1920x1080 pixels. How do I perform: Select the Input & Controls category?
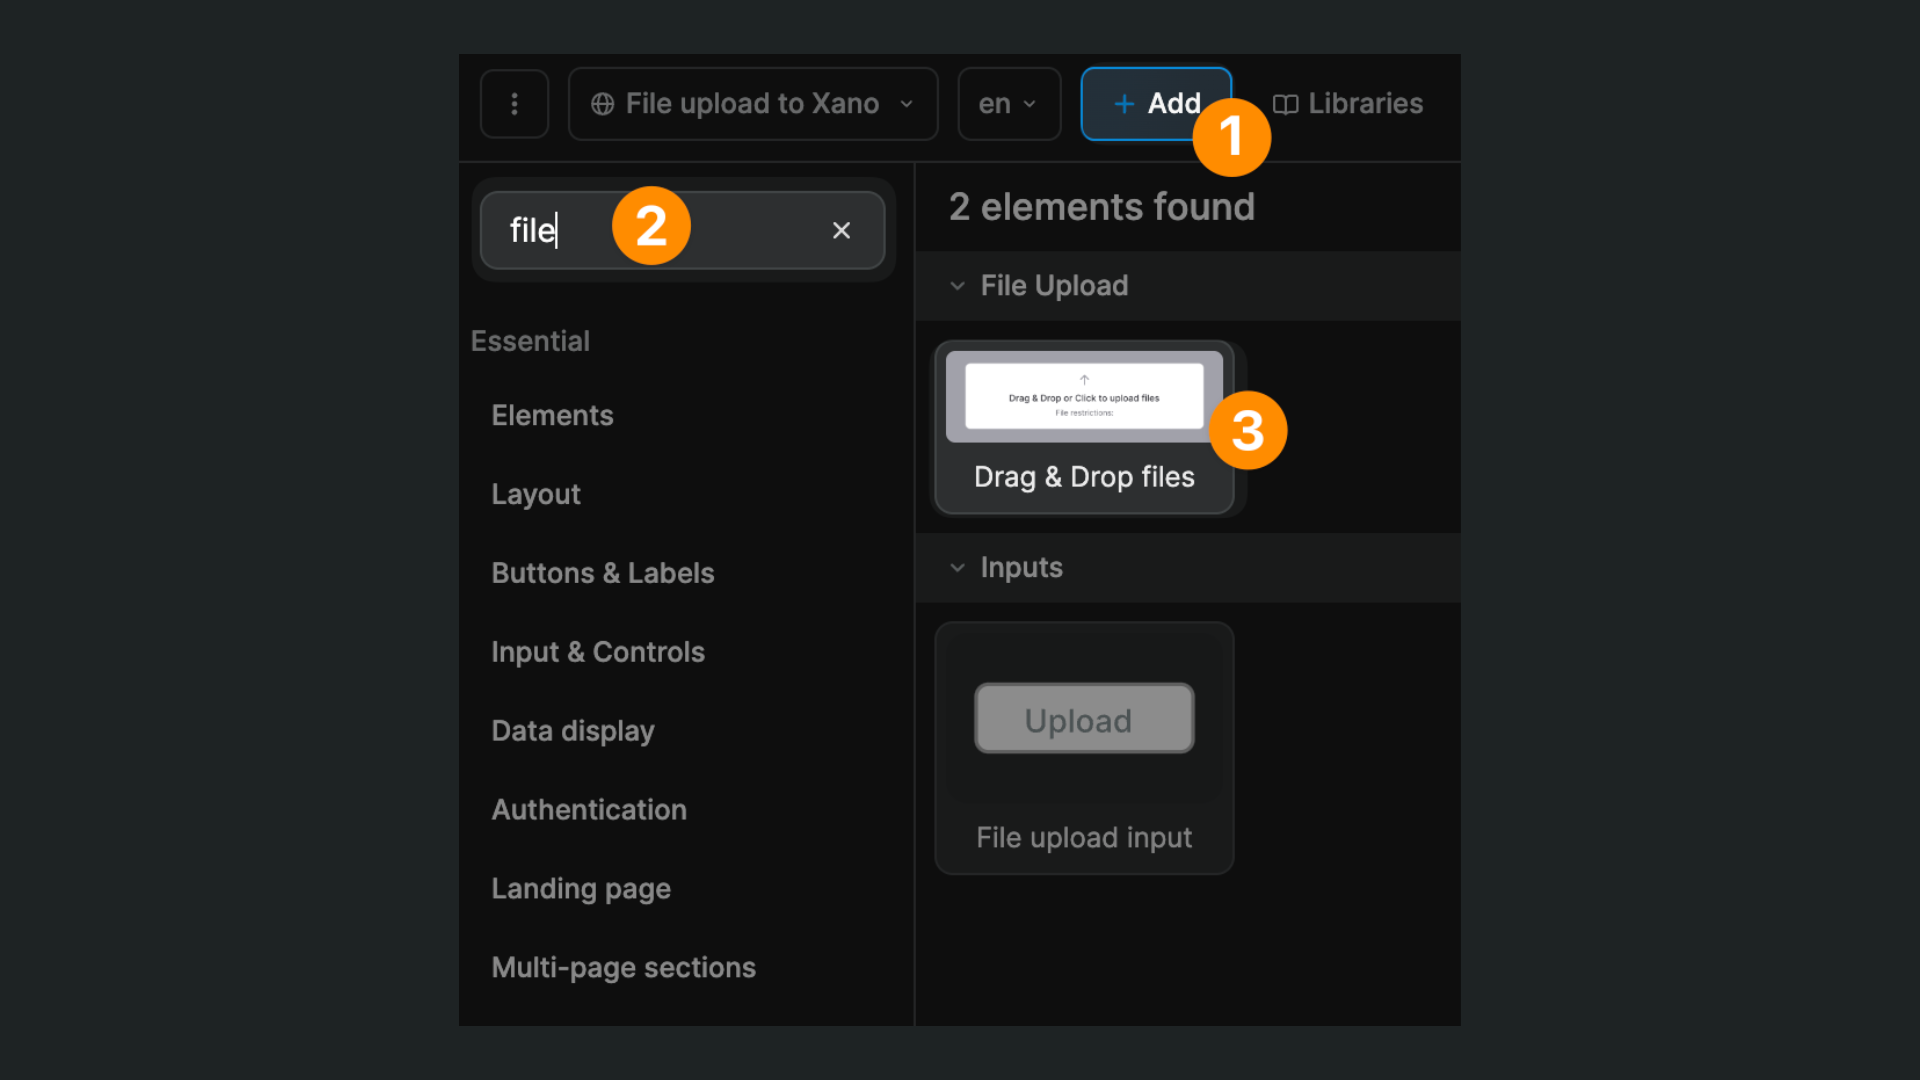tap(597, 651)
